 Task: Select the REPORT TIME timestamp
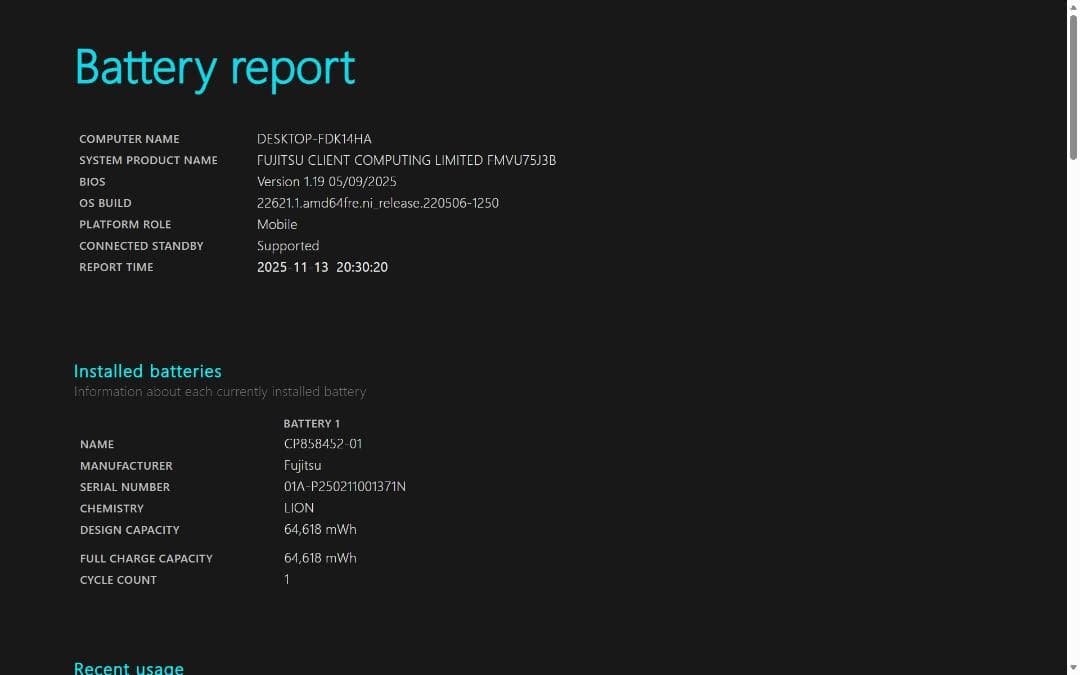(x=322, y=267)
